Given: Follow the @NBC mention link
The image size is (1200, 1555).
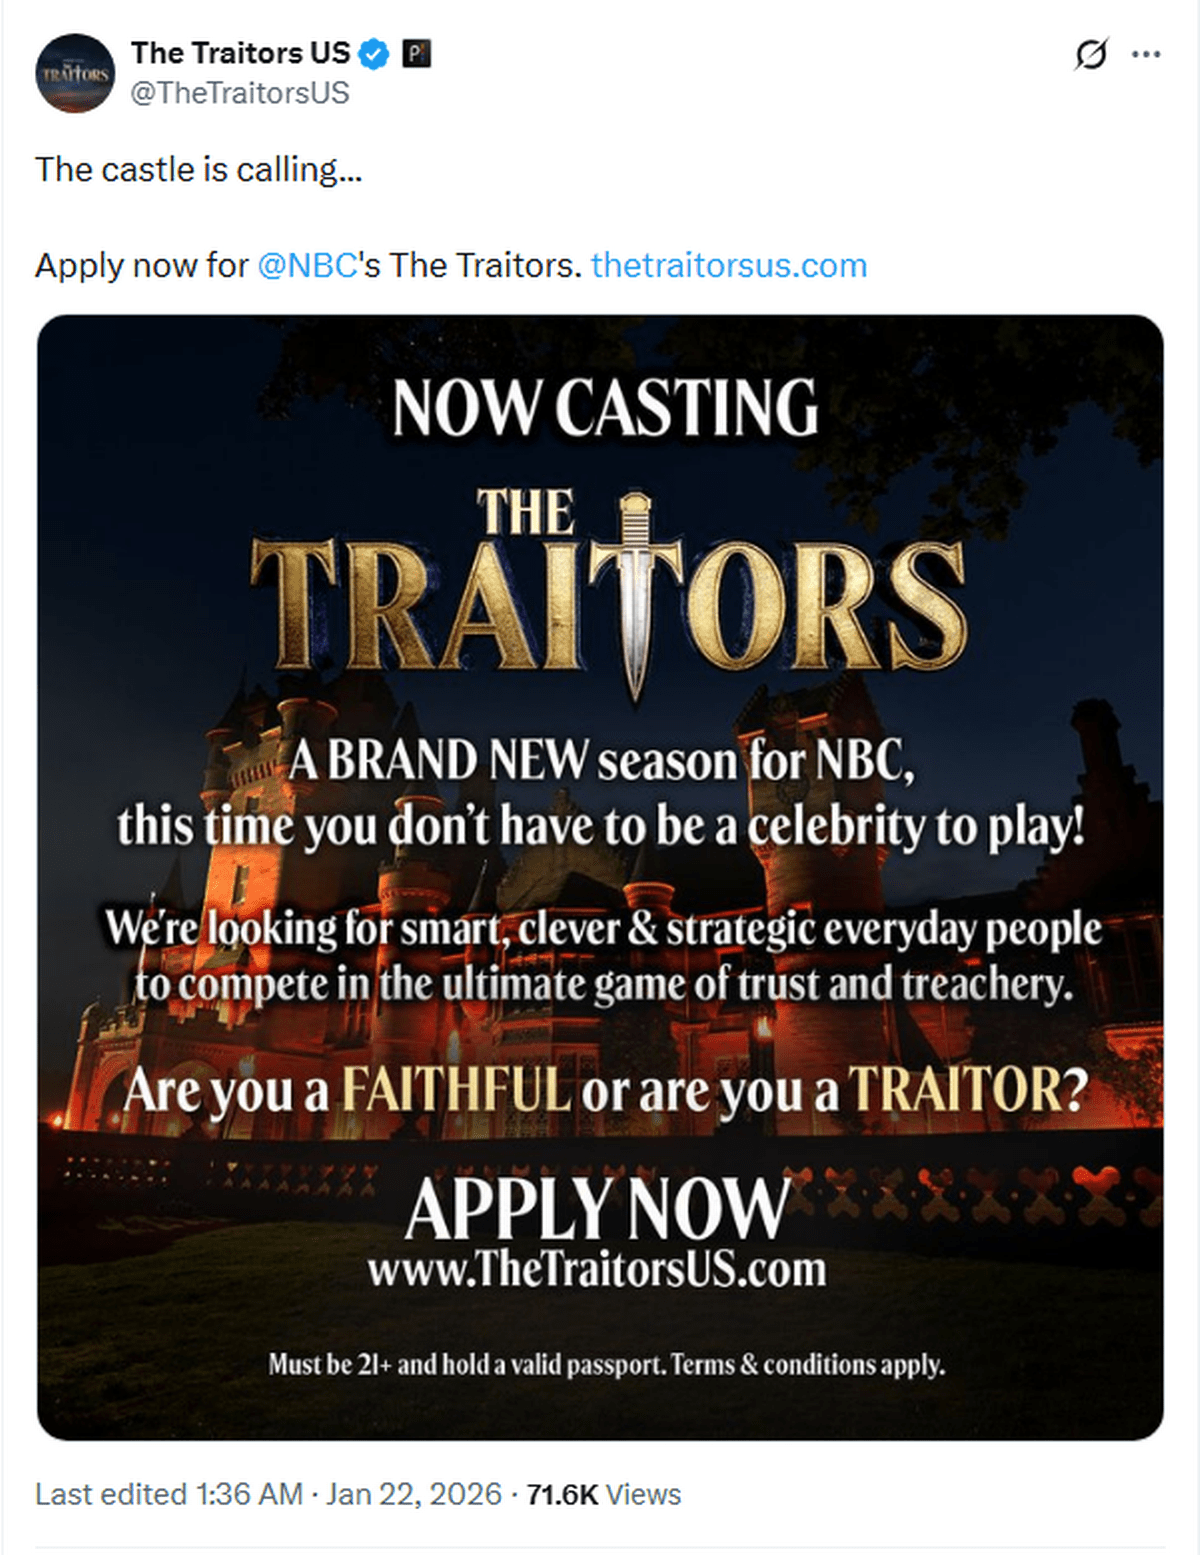Looking at the screenshot, I should (307, 265).
